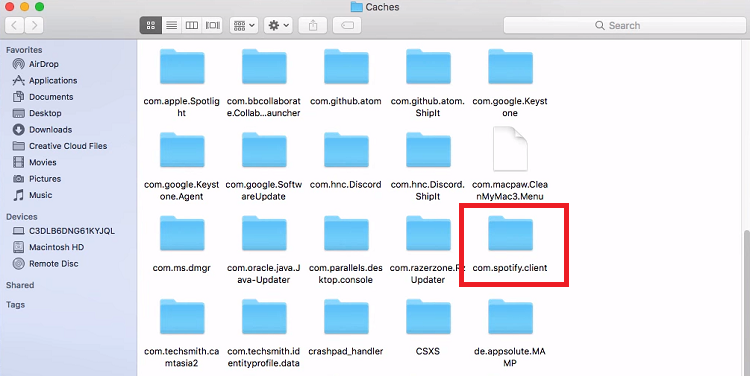
Task: Select the com.google.Keystone folder icon
Action: 510,67
